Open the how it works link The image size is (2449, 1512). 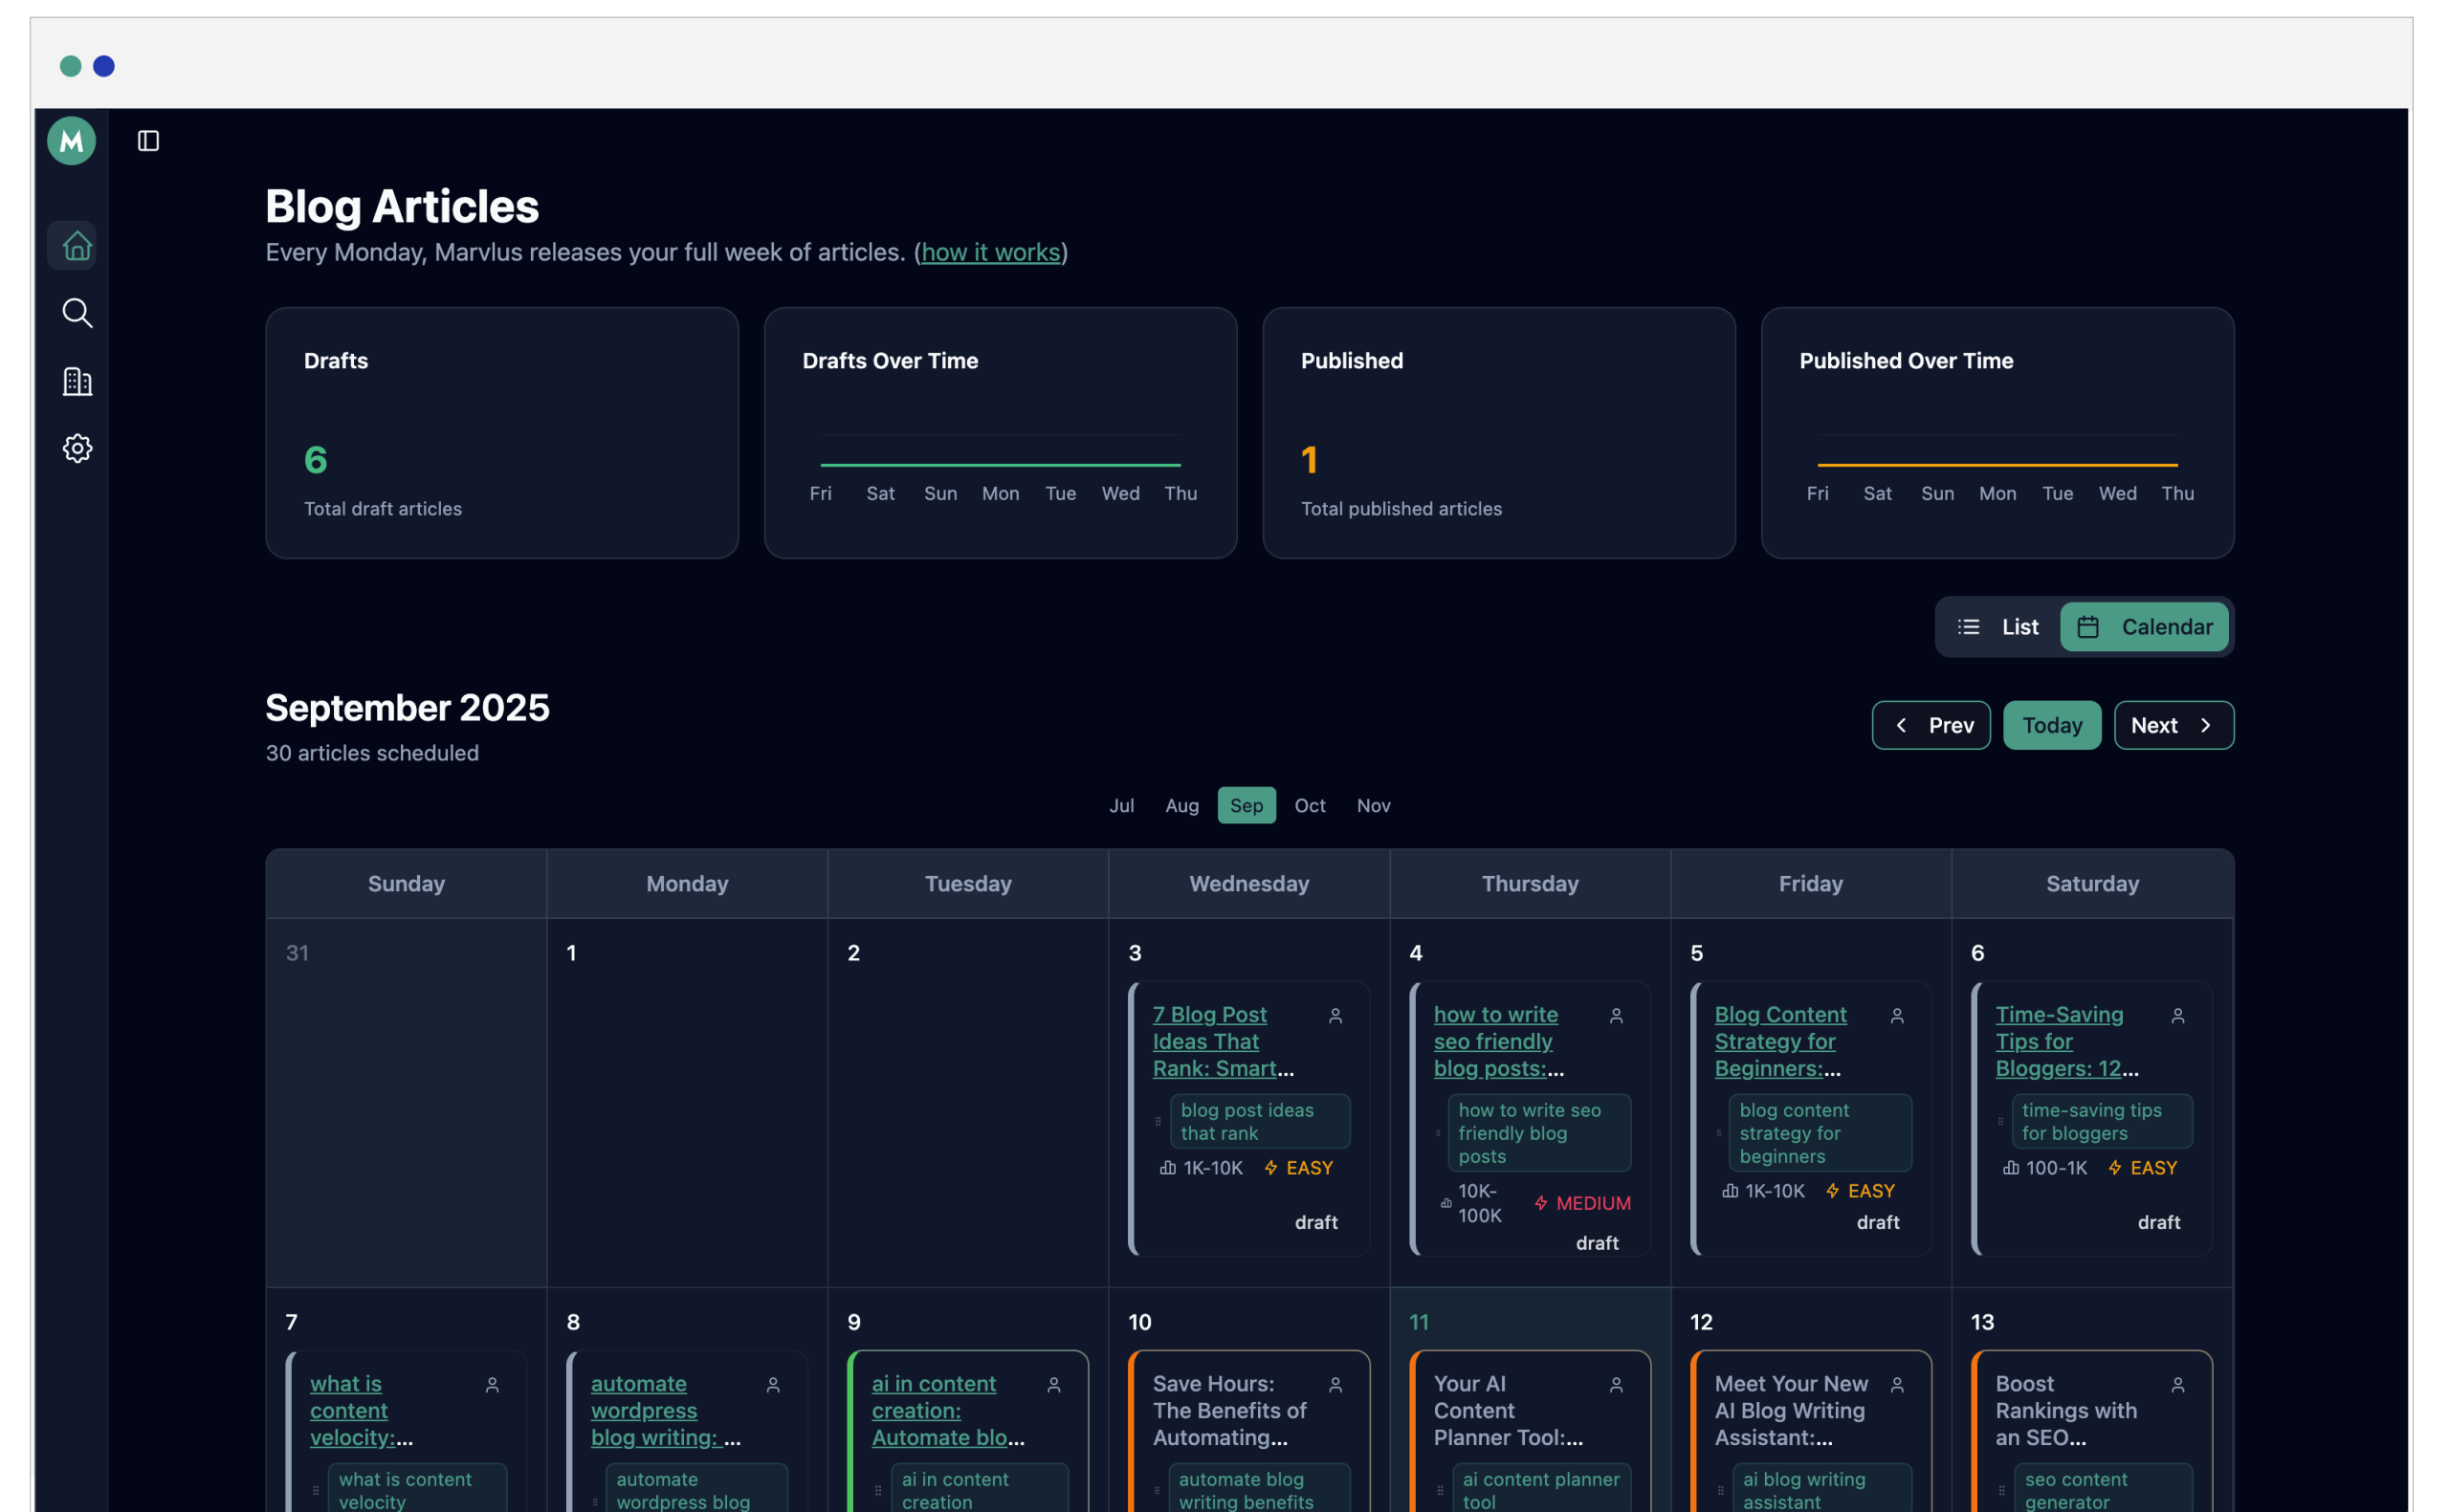990,252
